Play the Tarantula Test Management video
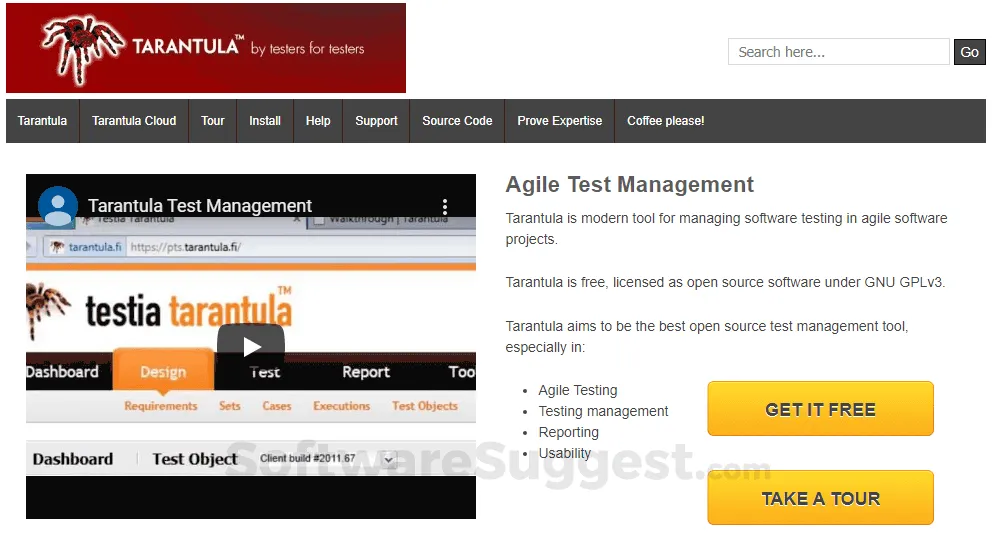 click(x=251, y=346)
